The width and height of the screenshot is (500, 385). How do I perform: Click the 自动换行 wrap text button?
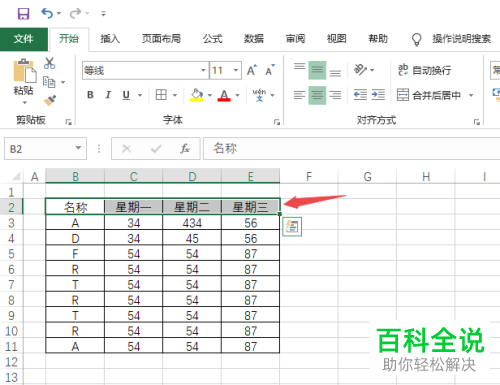click(x=425, y=70)
